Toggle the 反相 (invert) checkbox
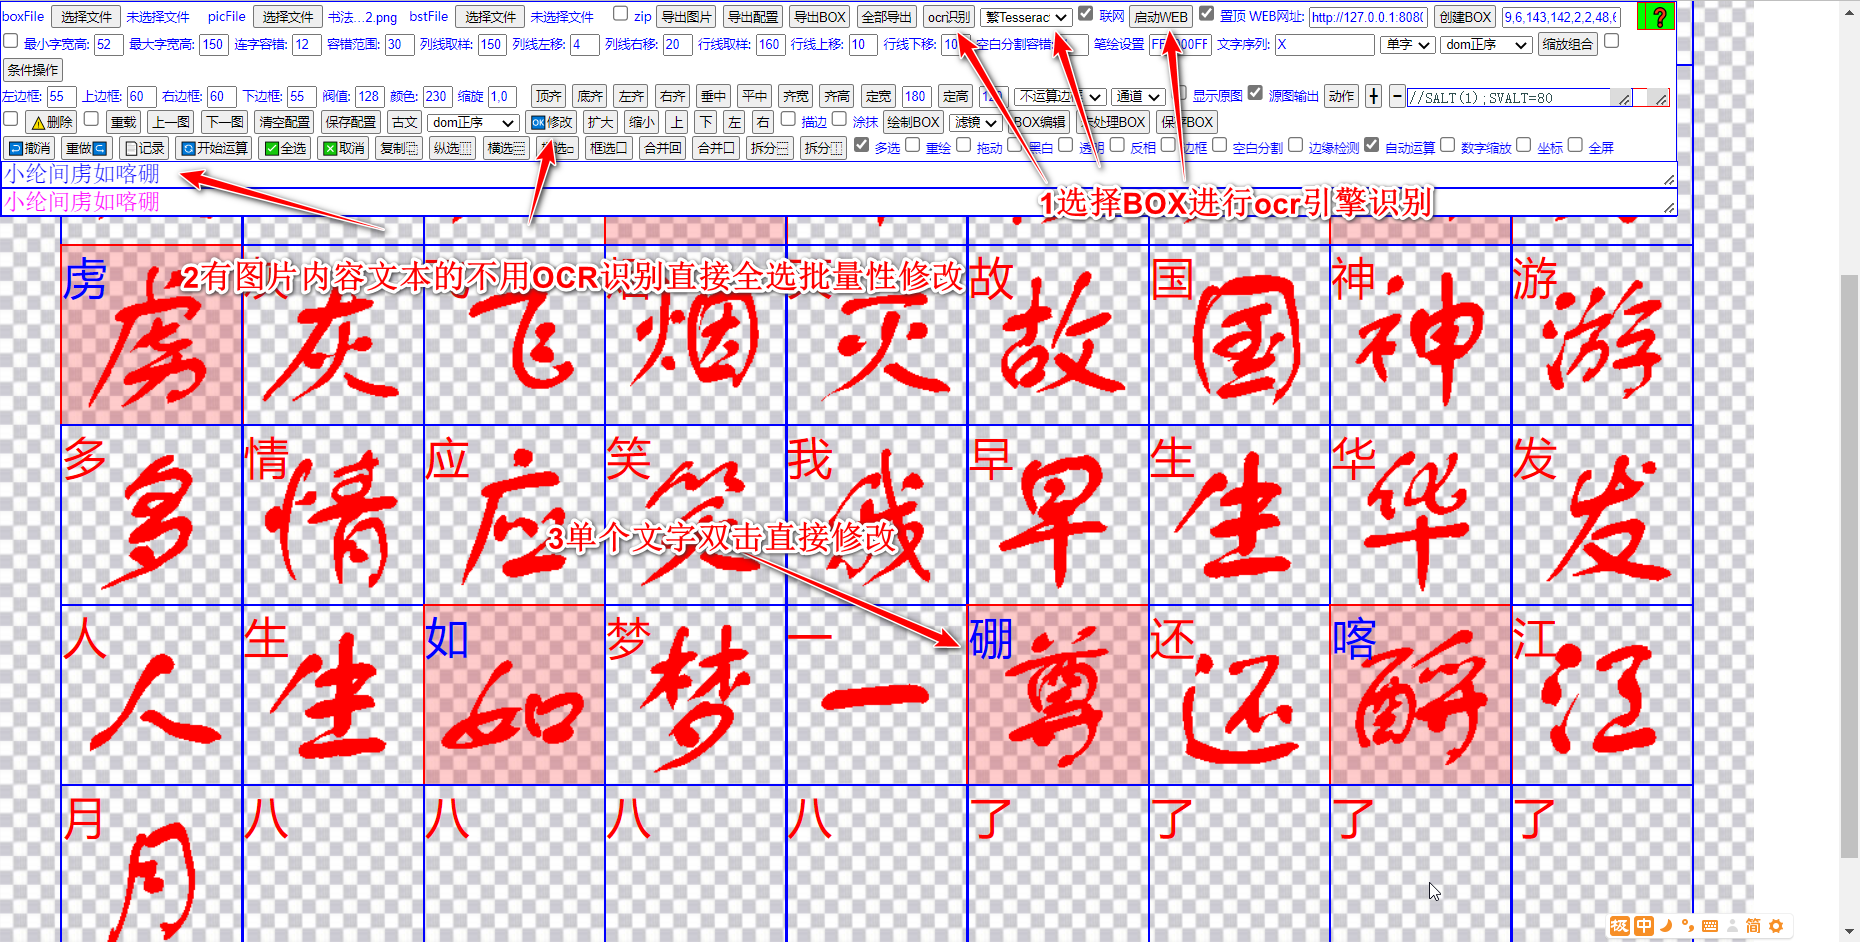This screenshot has width=1860, height=942. click(1119, 145)
